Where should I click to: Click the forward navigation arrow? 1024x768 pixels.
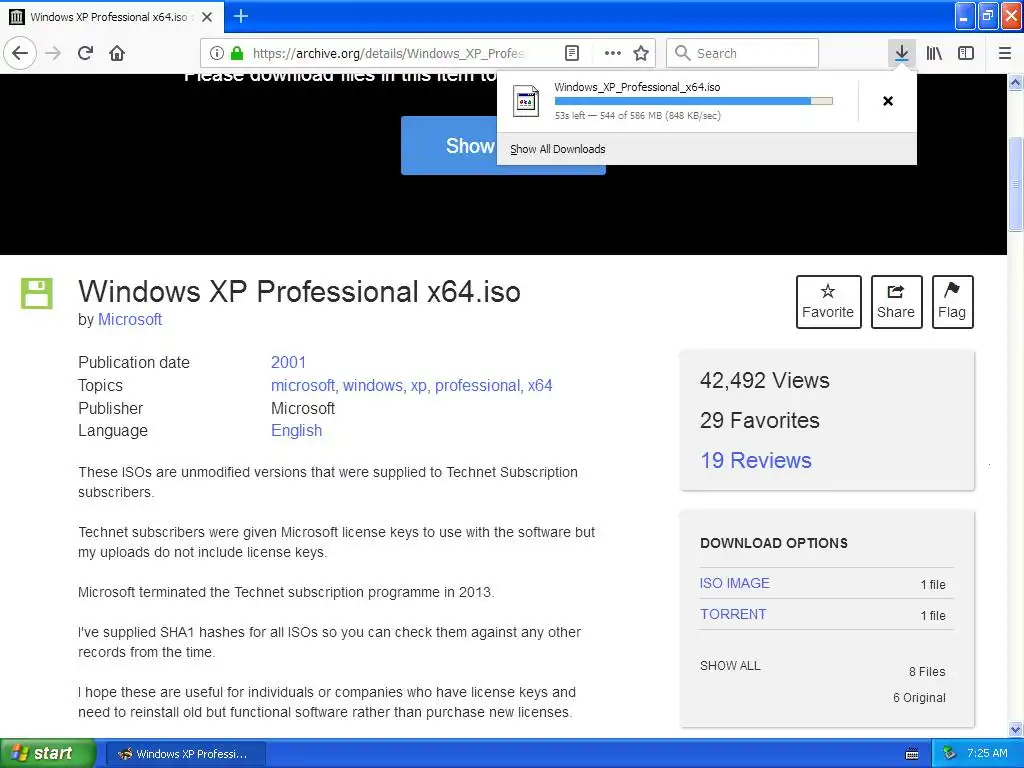(53, 53)
